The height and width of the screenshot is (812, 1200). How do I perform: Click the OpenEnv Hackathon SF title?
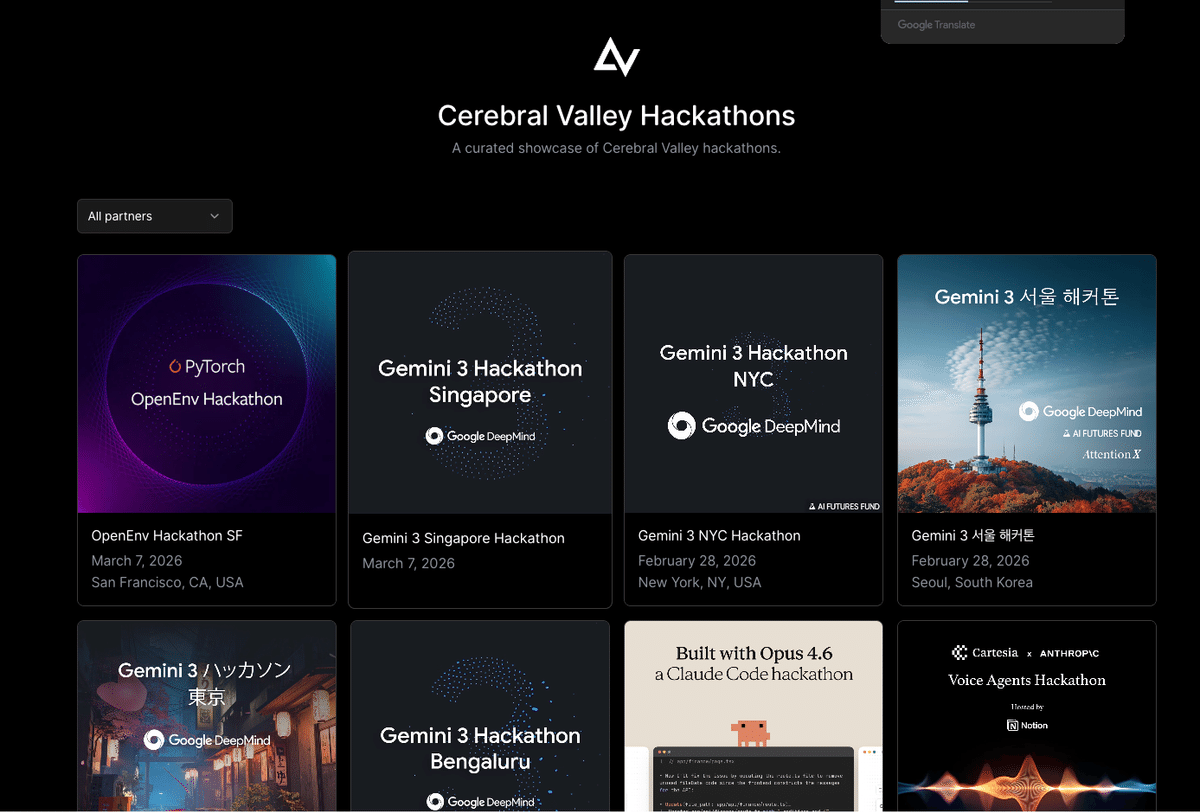(x=167, y=536)
